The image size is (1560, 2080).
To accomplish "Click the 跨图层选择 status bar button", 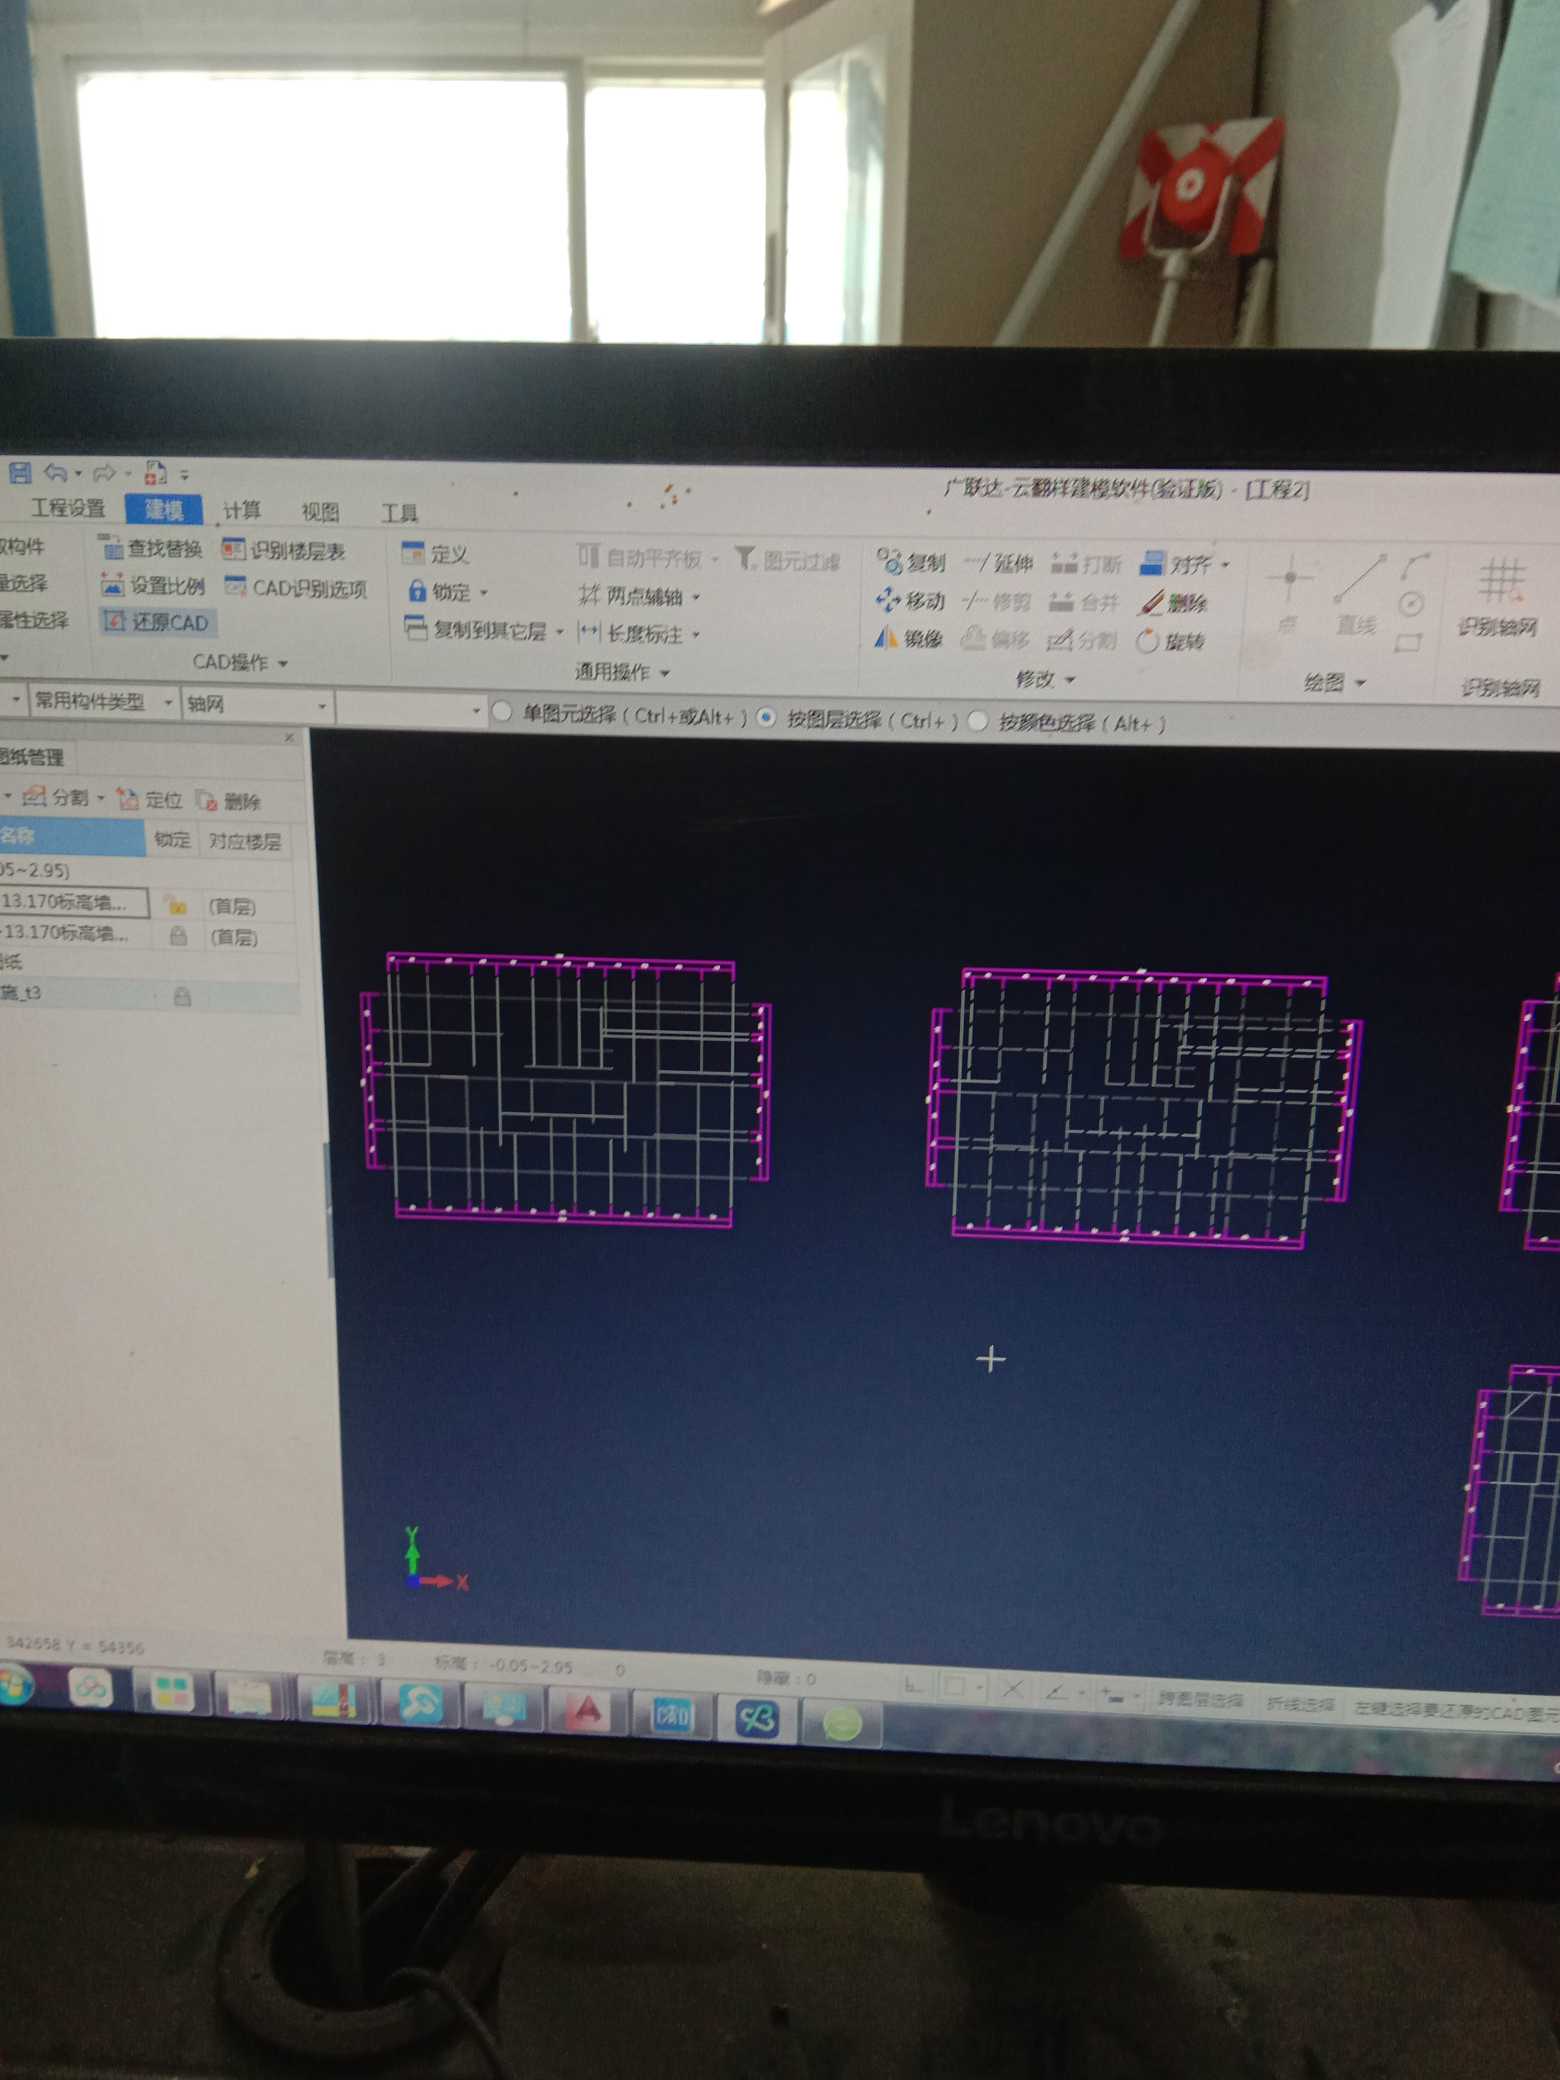I will click(1199, 1699).
